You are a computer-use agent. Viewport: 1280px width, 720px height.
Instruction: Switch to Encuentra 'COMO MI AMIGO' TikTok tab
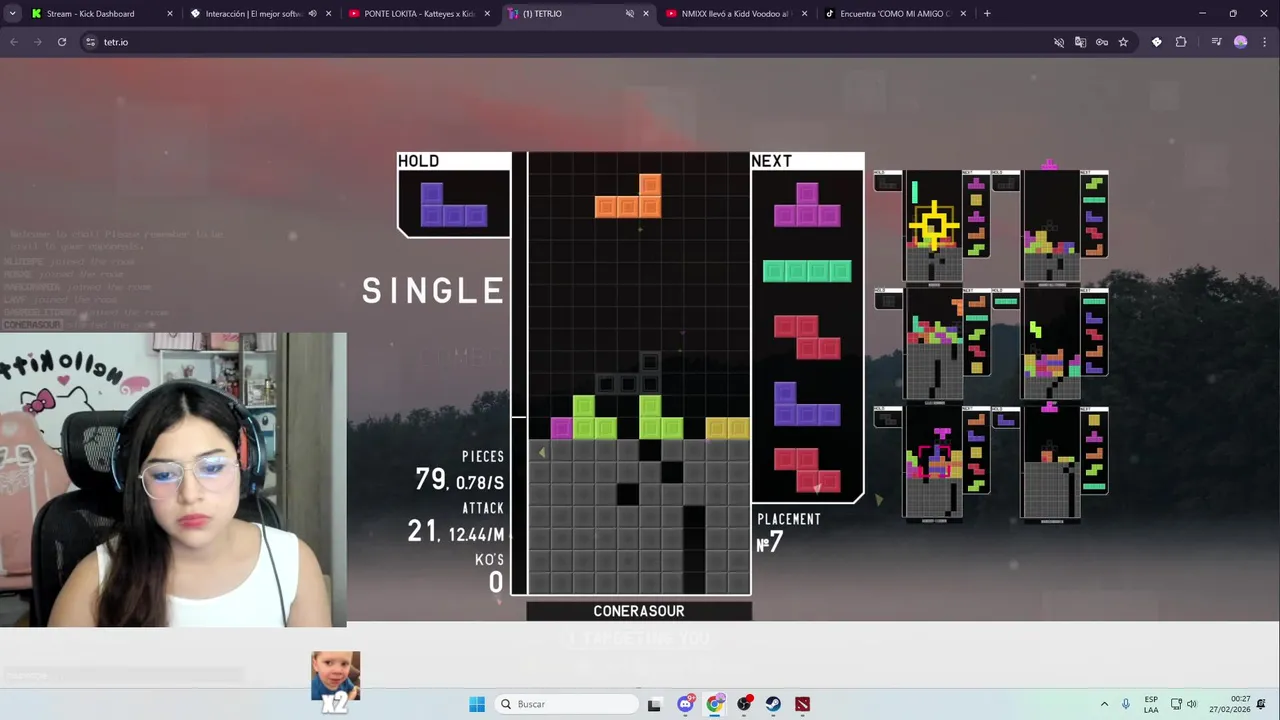coord(895,14)
